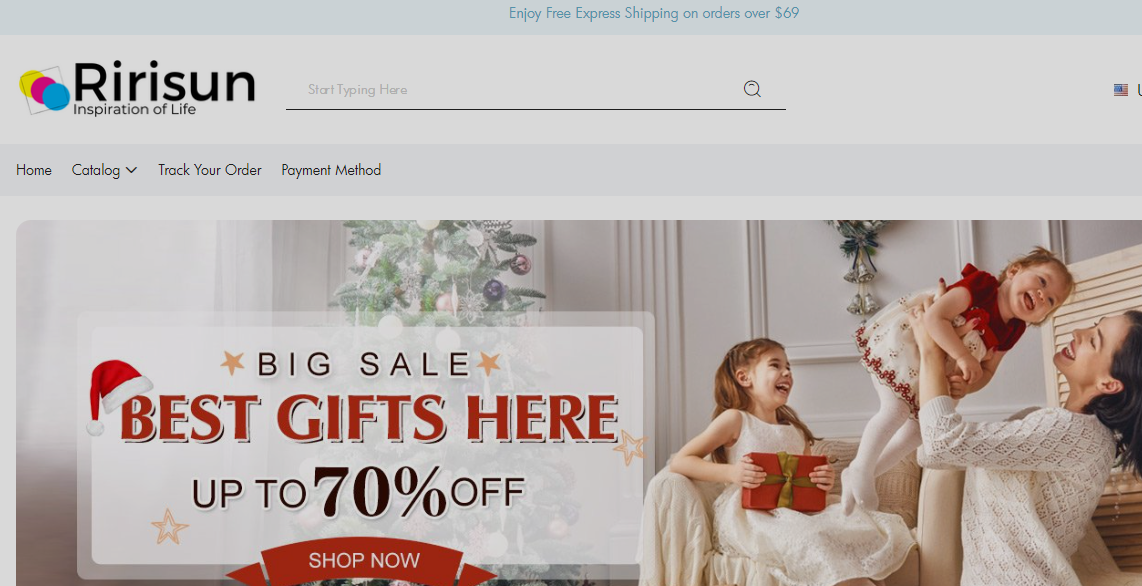The image size is (1142, 586).
Task: Click the outlined star below UP TO
Action: [169, 527]
